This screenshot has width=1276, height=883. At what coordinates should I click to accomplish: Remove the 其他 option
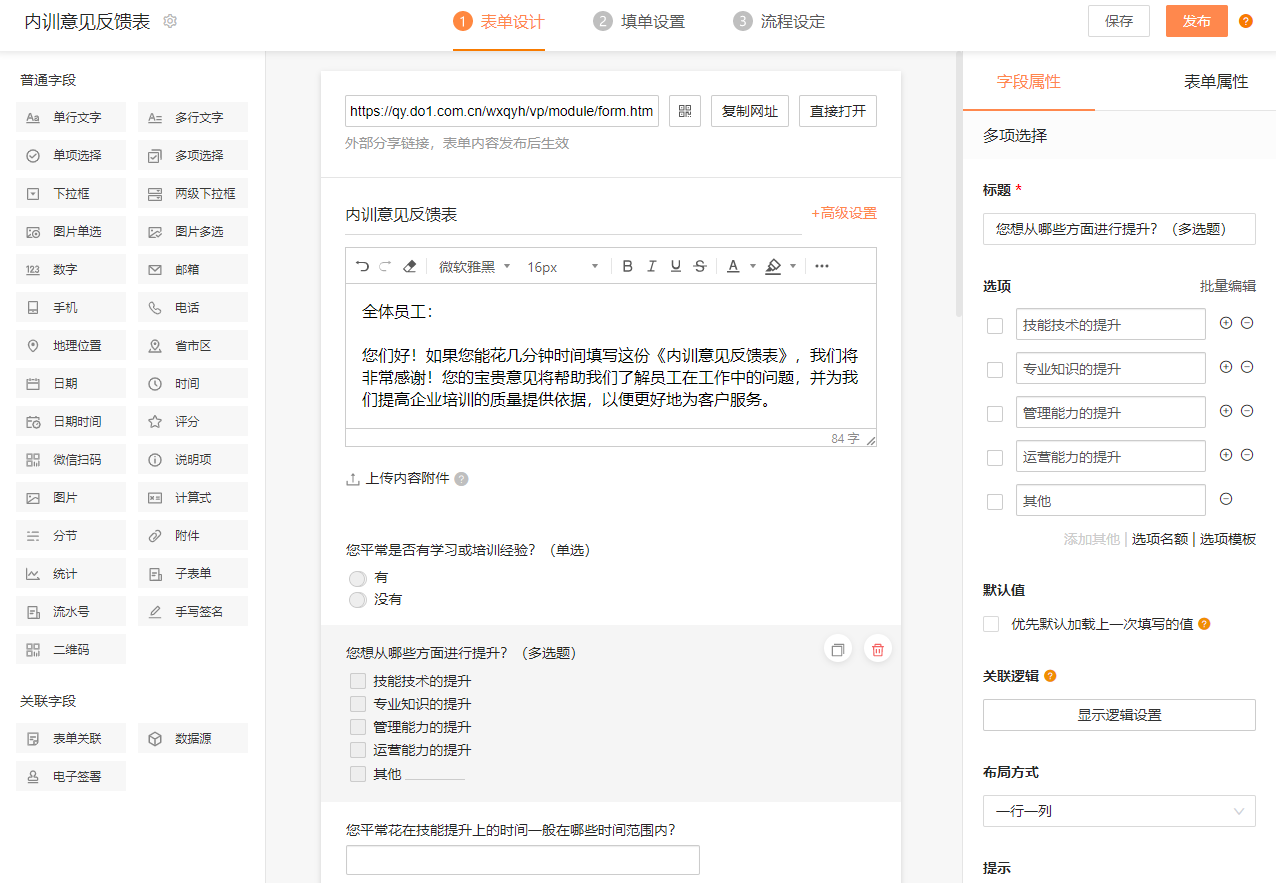[x=1226, y=499]
